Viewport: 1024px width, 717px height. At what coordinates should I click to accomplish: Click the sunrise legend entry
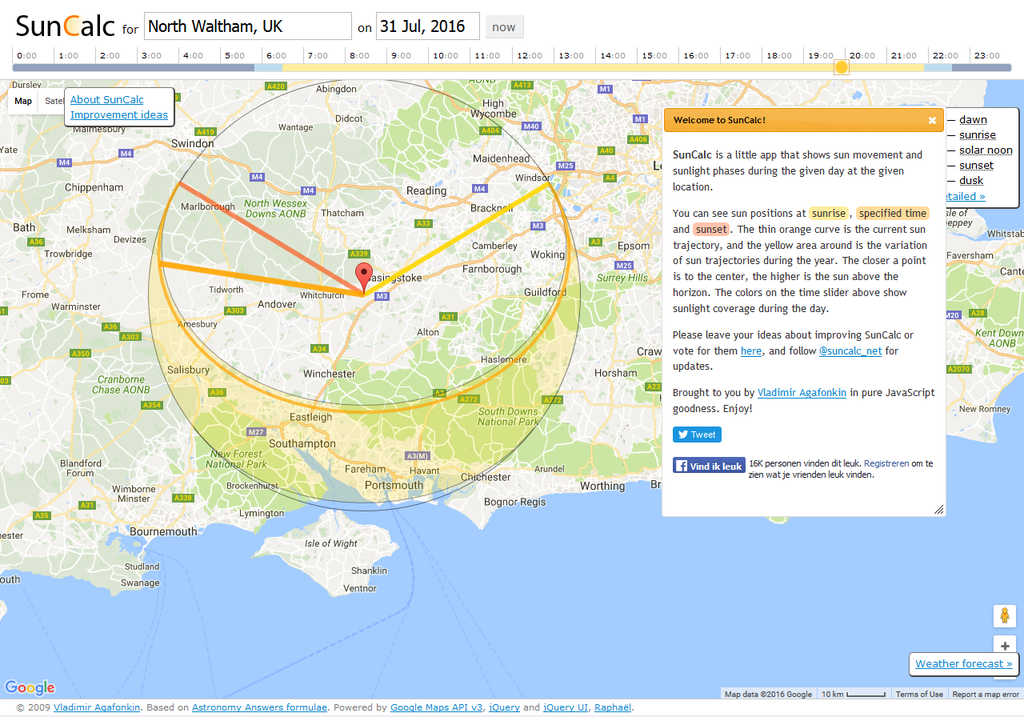pyautogui.click(x=977, y=135)
